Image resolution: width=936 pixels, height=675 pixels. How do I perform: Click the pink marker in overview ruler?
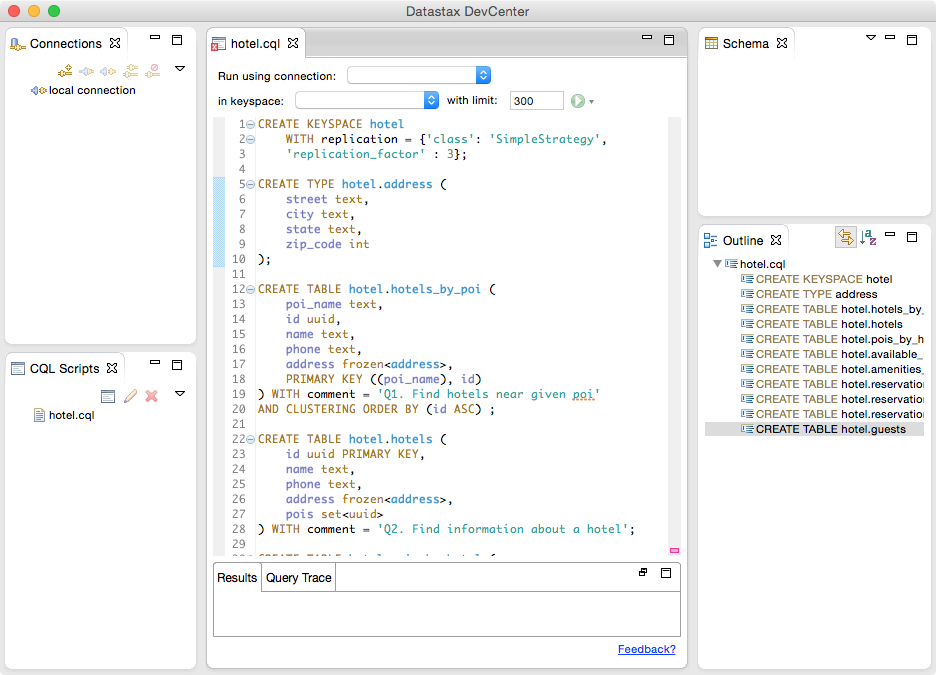click(674, 550)
